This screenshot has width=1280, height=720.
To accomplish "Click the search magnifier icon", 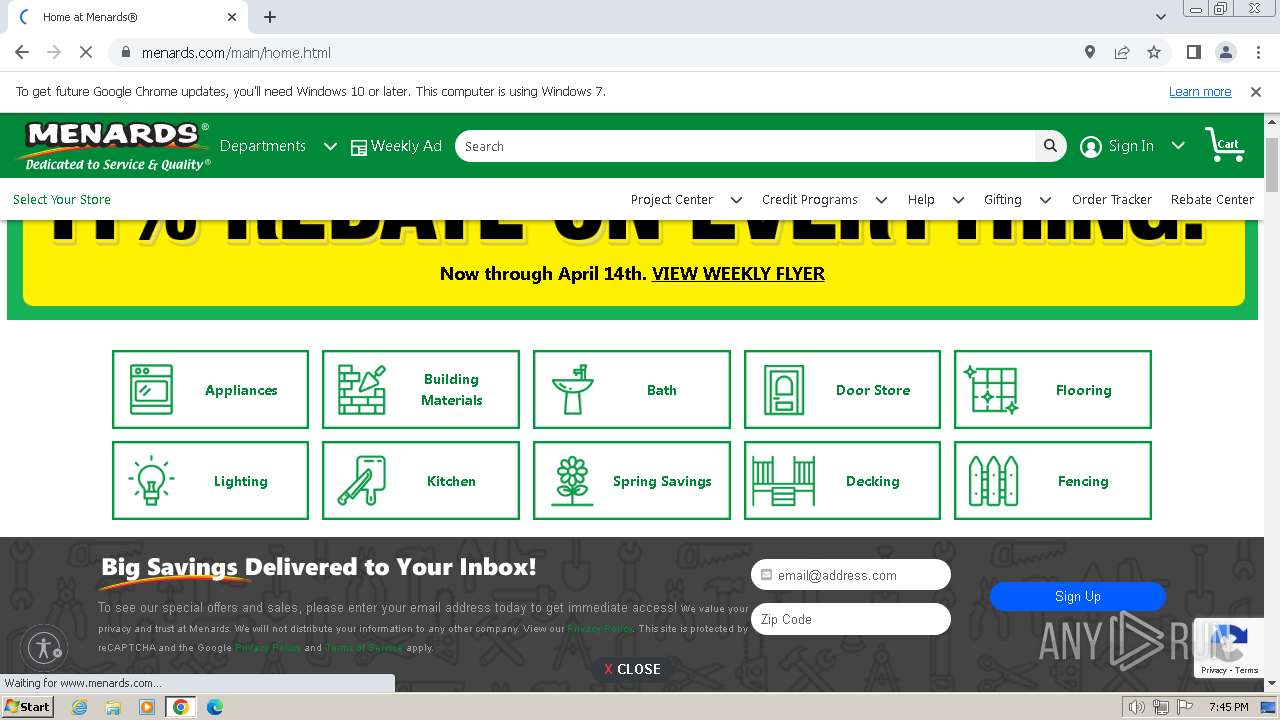I will (x=1050, y=146).
